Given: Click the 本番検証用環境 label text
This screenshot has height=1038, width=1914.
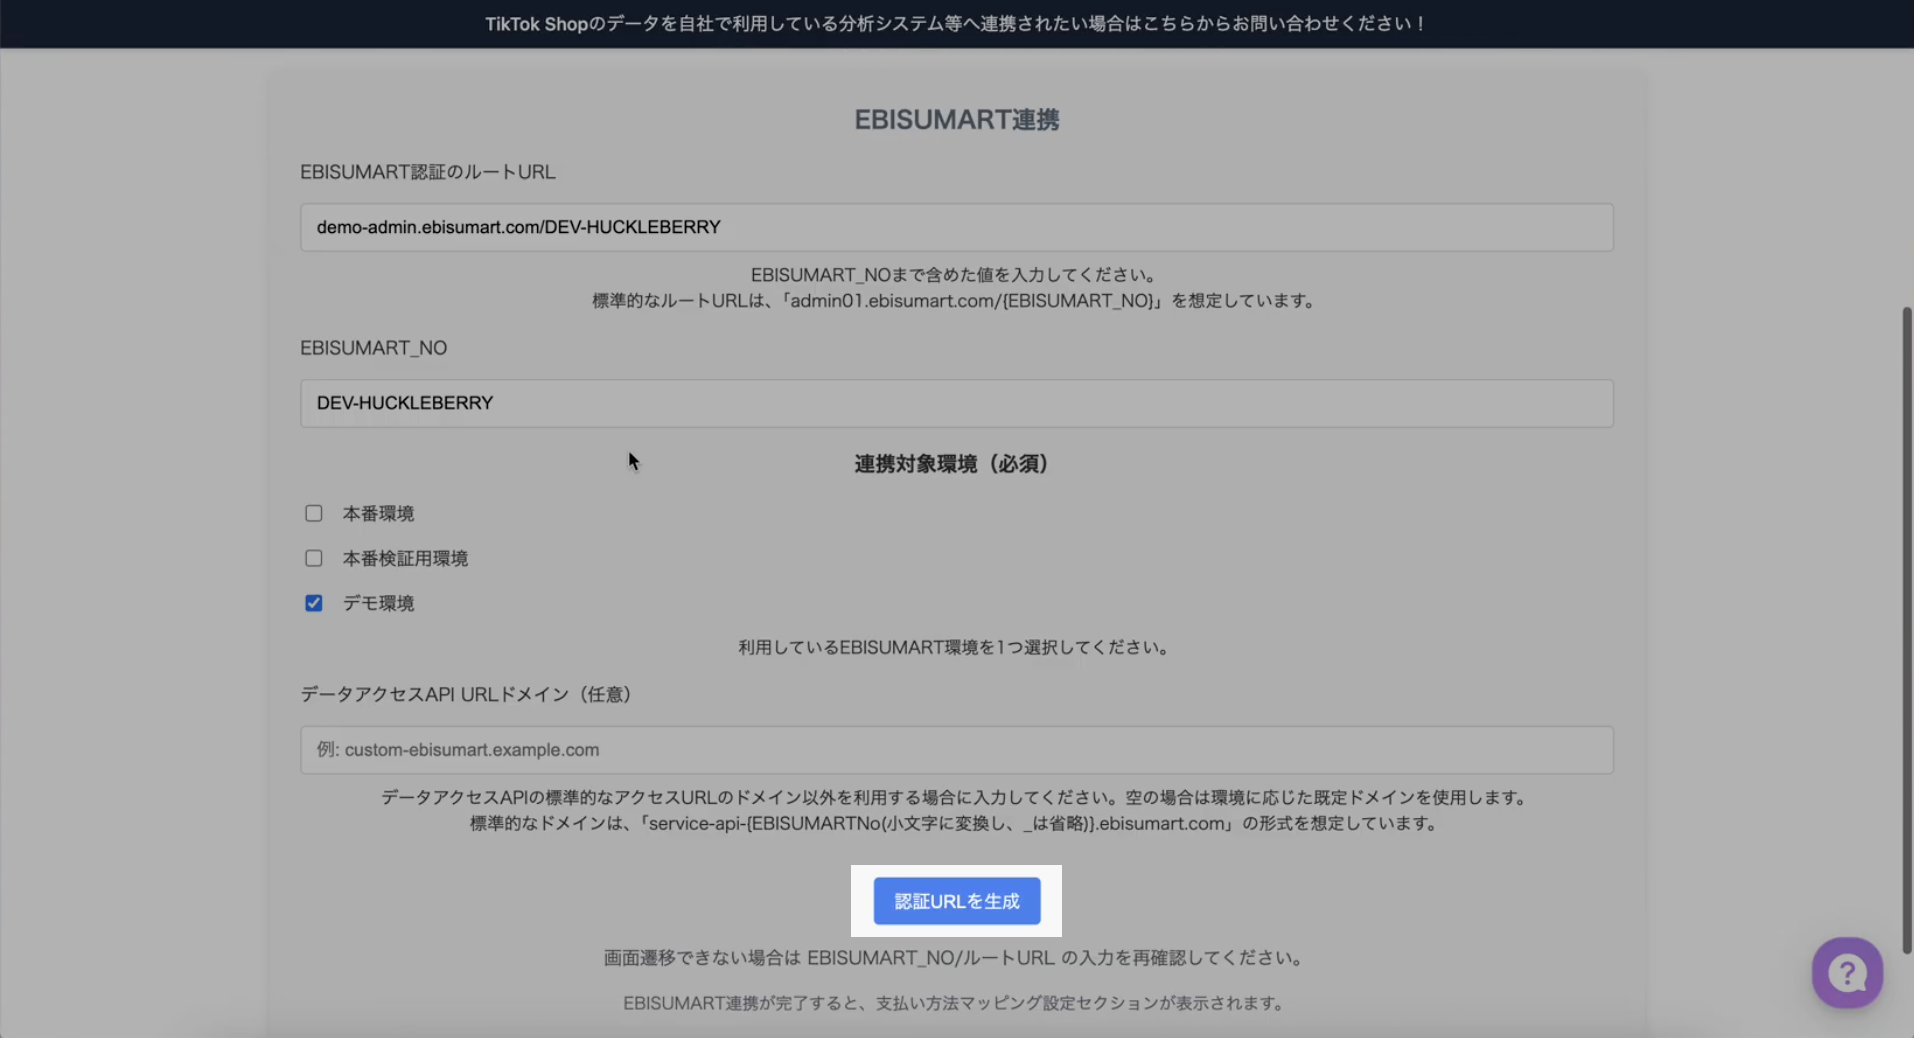Looking at the screenshot, I should pos(406,558).
